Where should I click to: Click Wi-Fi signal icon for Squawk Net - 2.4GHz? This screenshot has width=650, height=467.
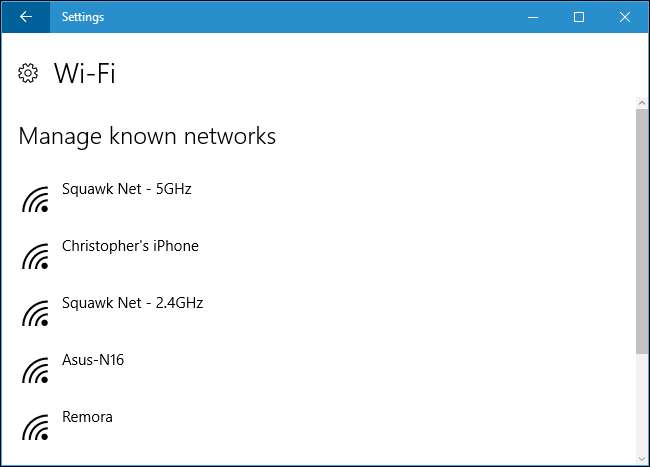click(x=36, y=314)
